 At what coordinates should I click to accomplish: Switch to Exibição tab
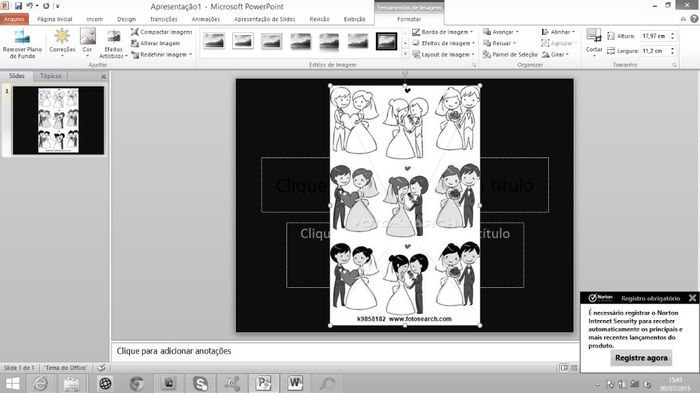tap(354, 19)
